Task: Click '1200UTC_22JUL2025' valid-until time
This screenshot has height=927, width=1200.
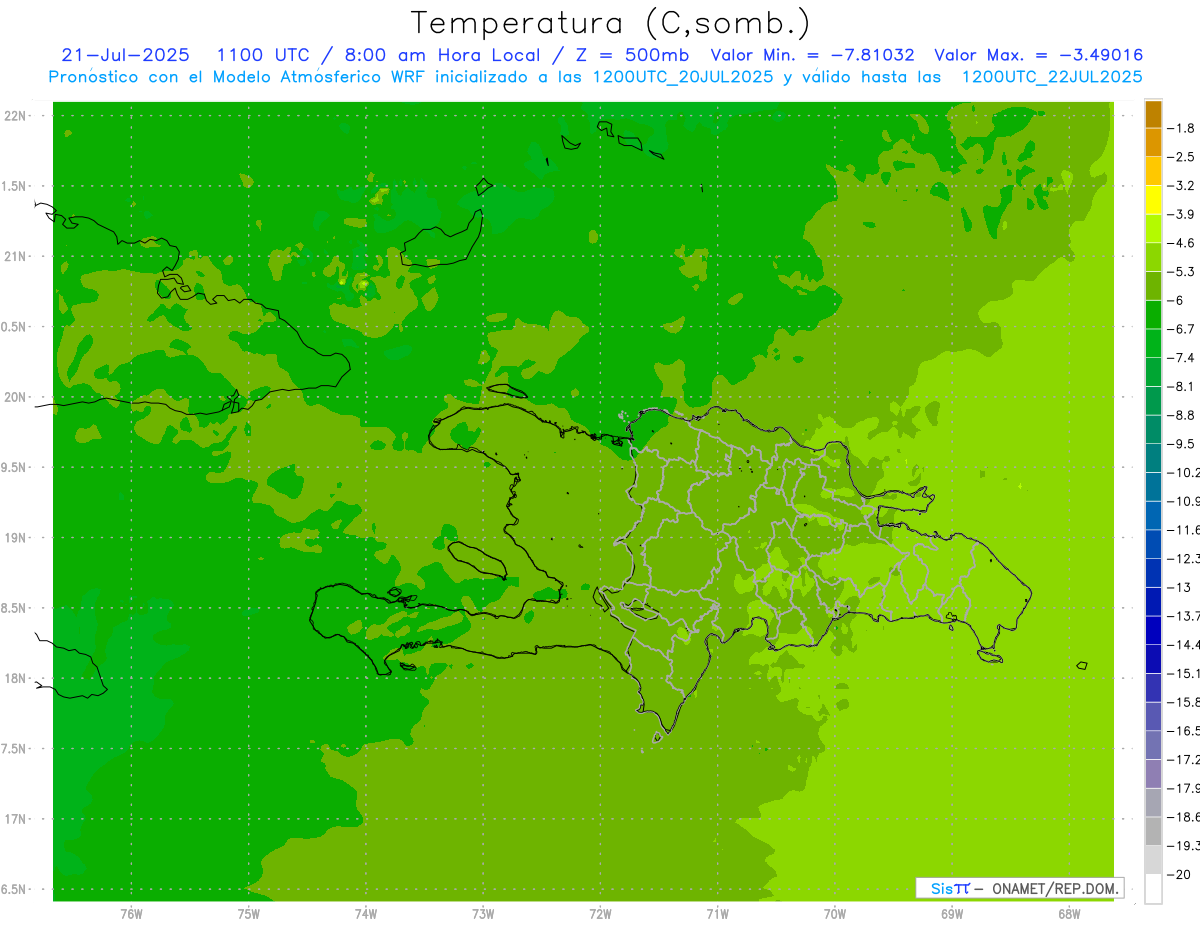Action: [1052, 77]
